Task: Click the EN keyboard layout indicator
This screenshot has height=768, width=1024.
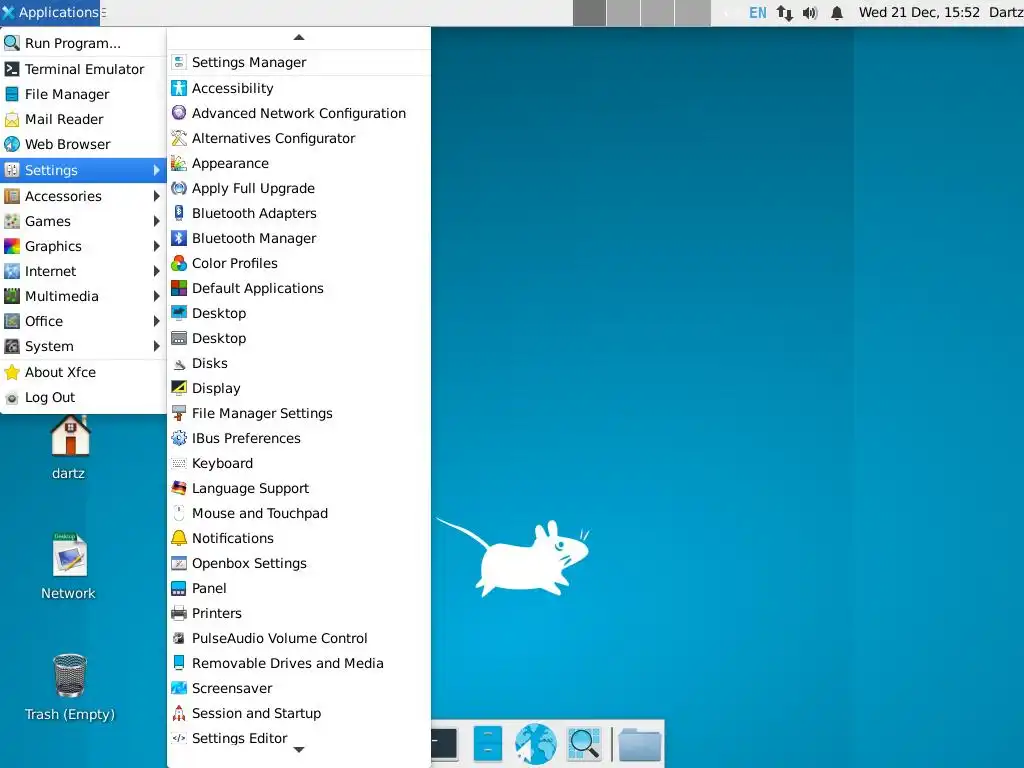Action: 758,12
